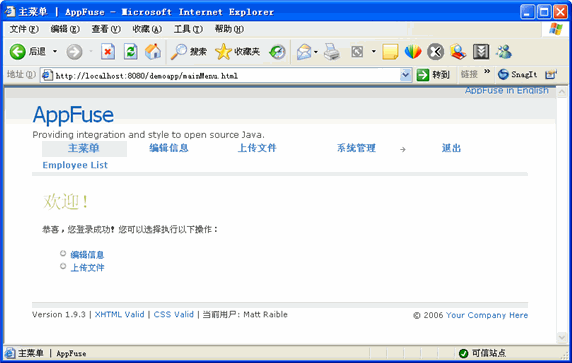Viewport: 572px width, 363px height.
Task: Open the 编辑(E) menu
Action: coord(65,29)
